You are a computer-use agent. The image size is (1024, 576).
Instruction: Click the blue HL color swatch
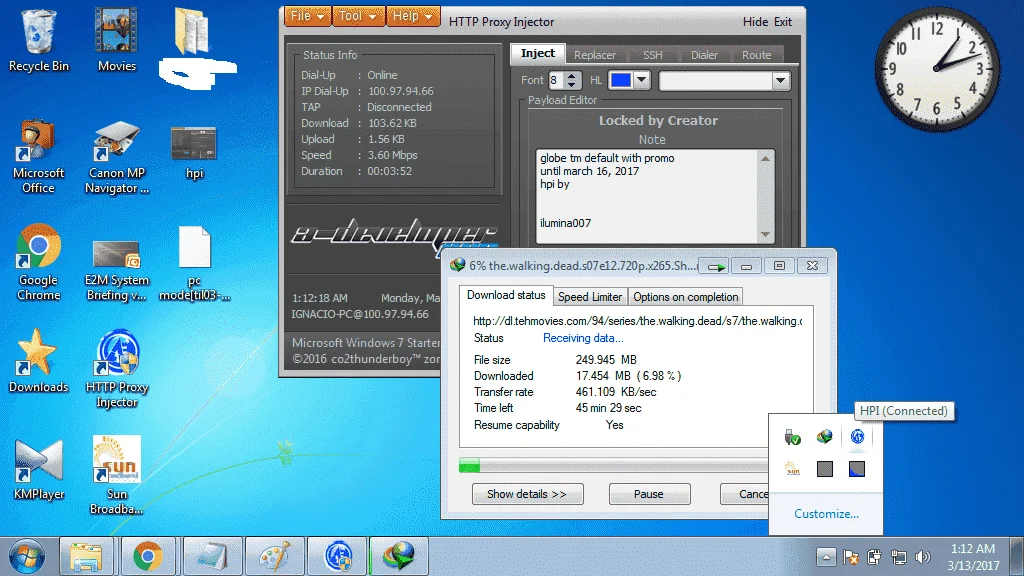pyautogui.click(x=620, y=80)
